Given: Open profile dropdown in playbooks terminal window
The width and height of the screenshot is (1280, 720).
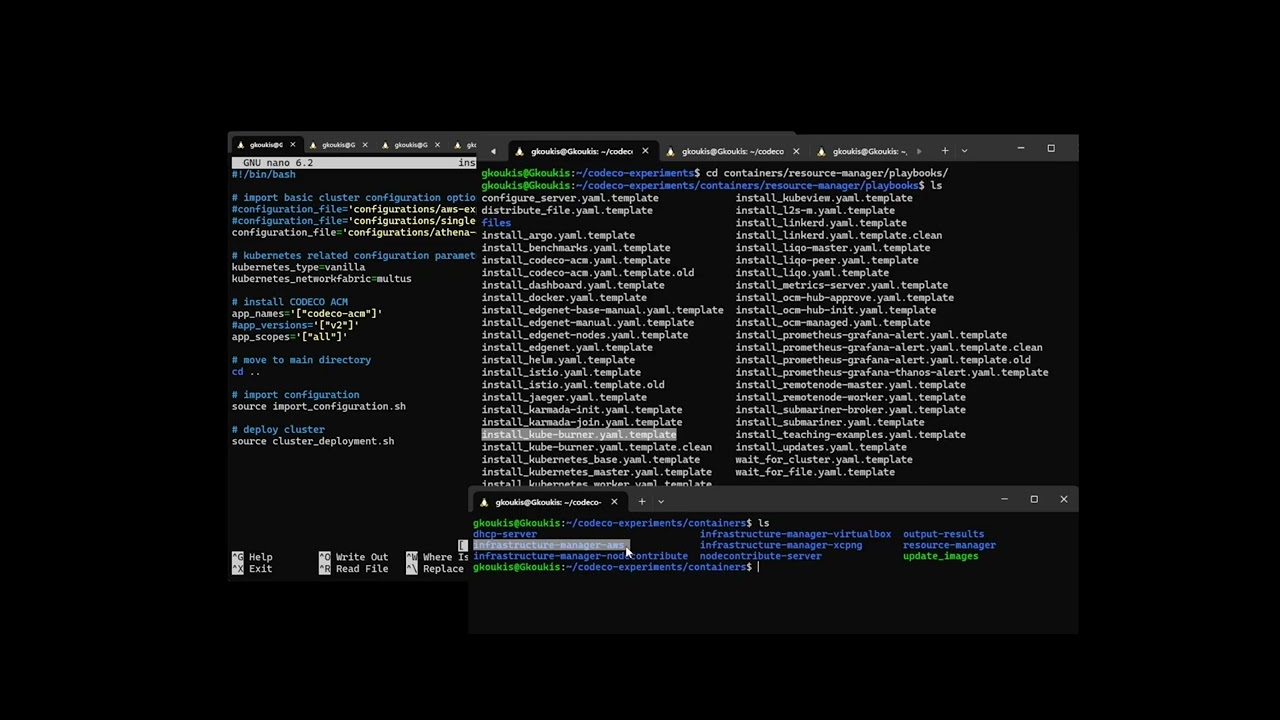Looking at the screenshot, I should point(964,151).
